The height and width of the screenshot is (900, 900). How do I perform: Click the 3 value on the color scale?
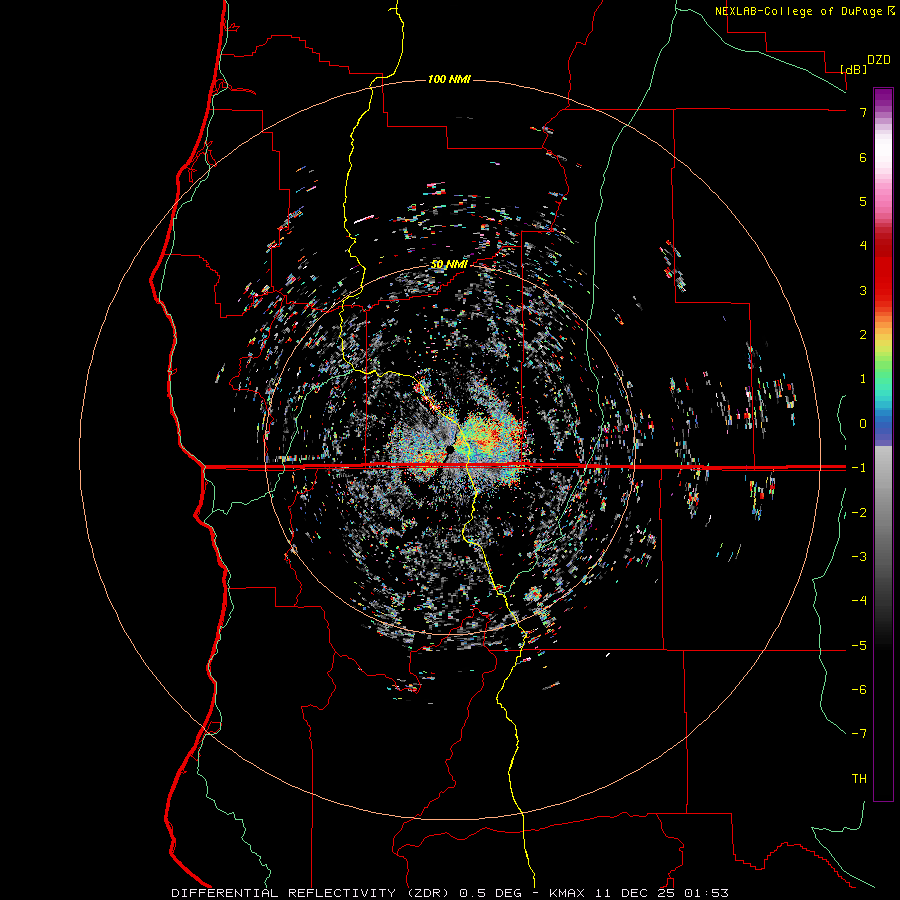click(863, 290)
